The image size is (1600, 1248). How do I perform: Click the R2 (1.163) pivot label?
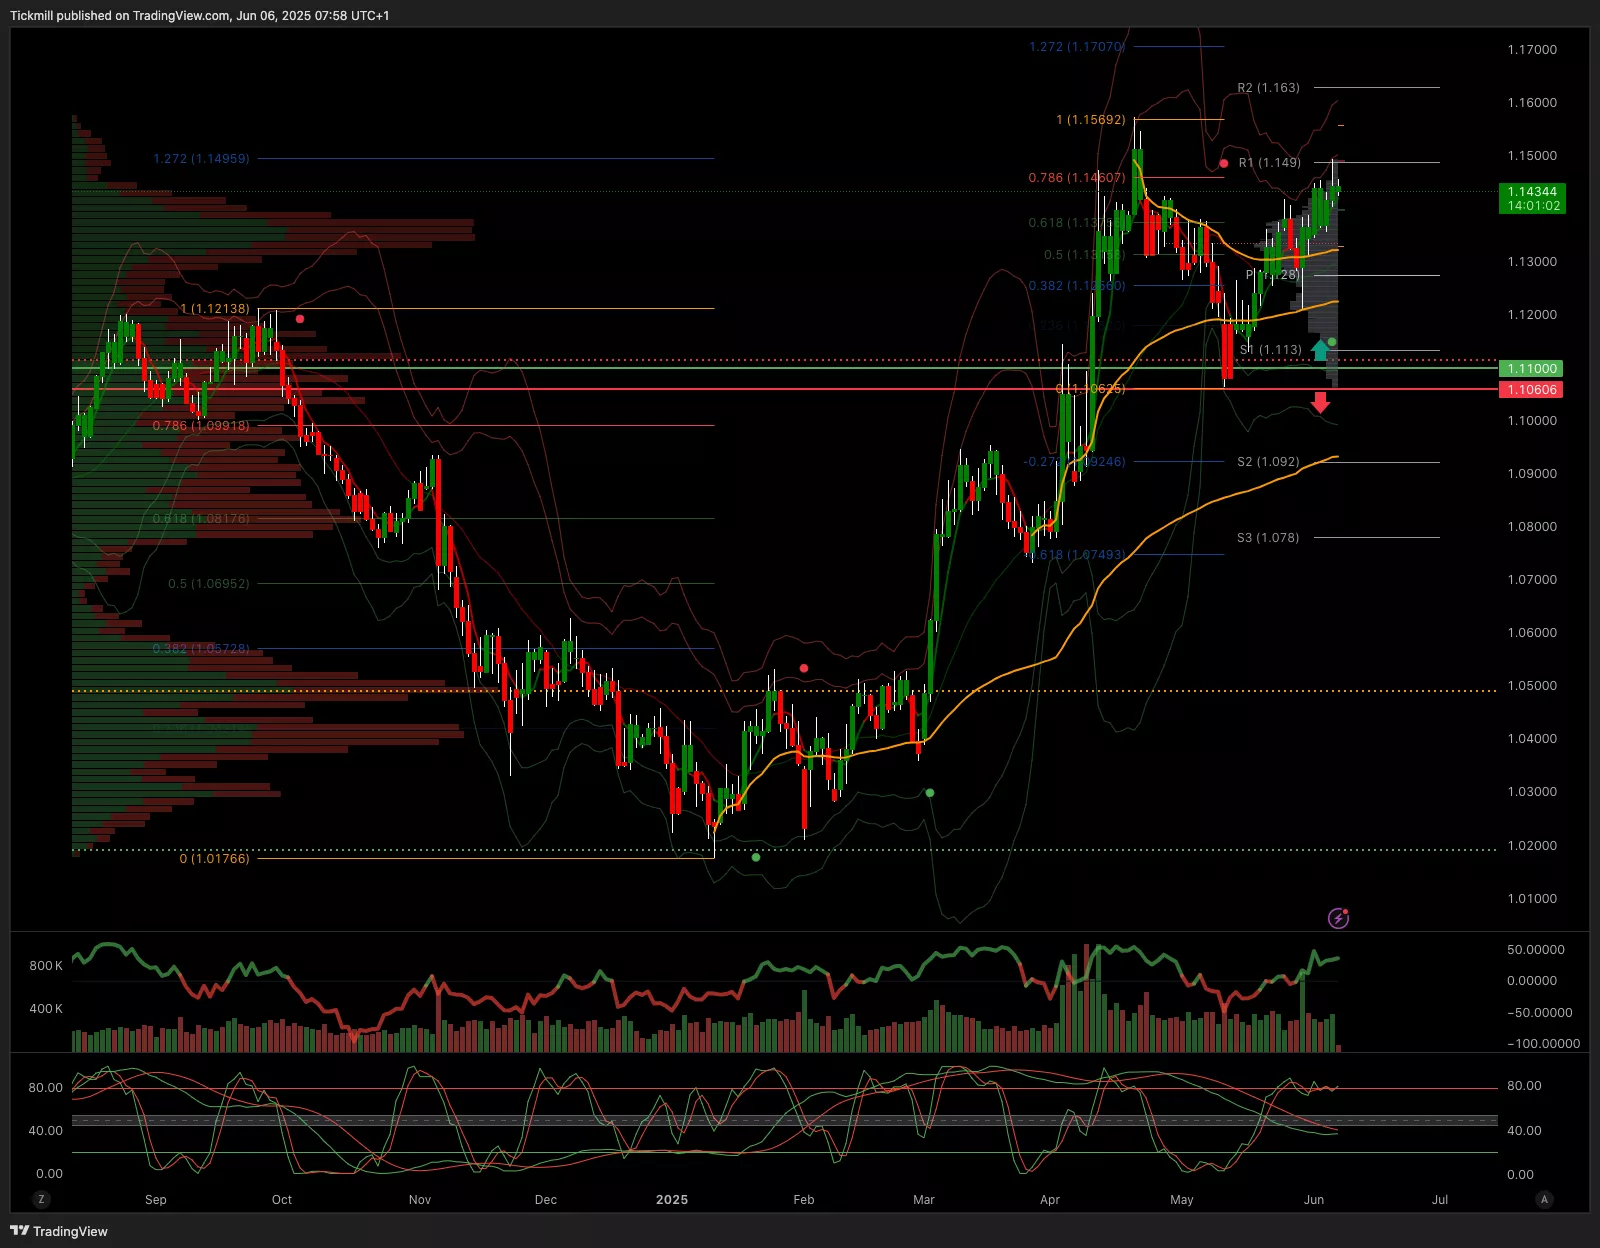(1268, 88)
